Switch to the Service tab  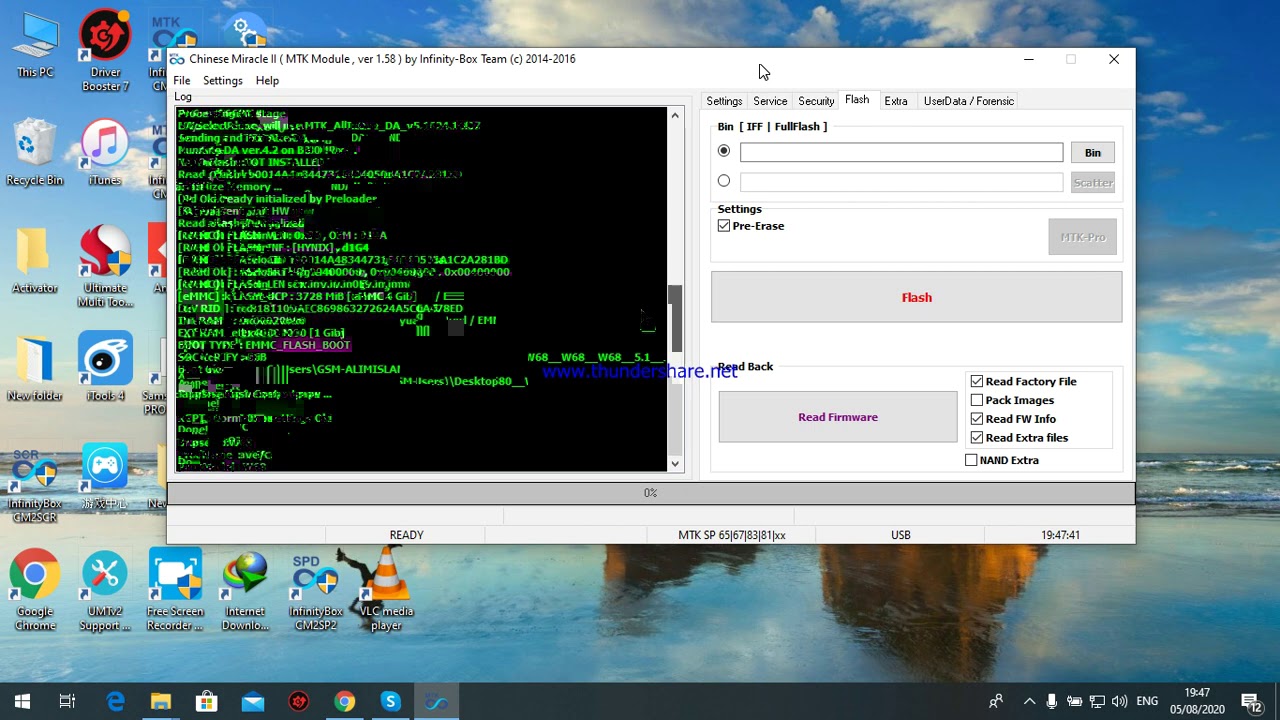pos(770,101)
